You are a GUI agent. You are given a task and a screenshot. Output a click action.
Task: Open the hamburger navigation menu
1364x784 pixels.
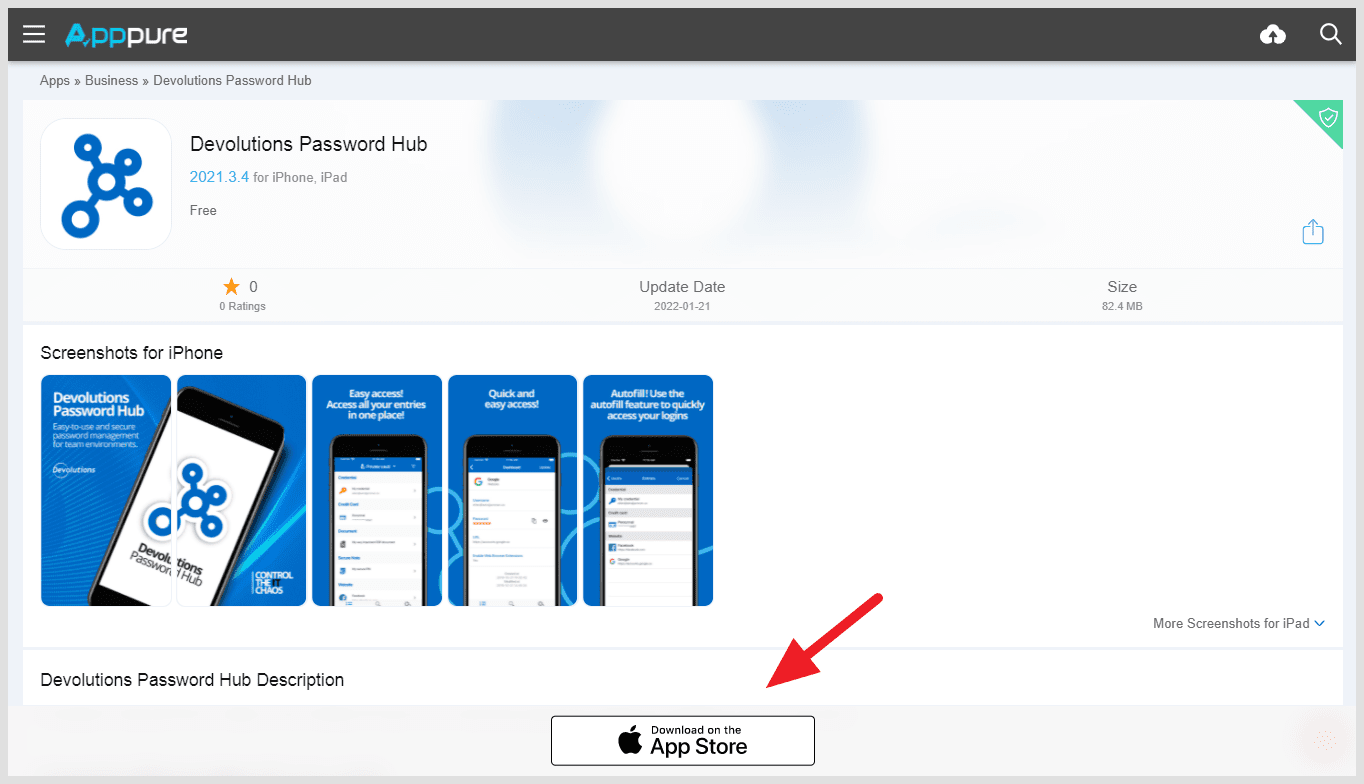(x=34, y=35)
